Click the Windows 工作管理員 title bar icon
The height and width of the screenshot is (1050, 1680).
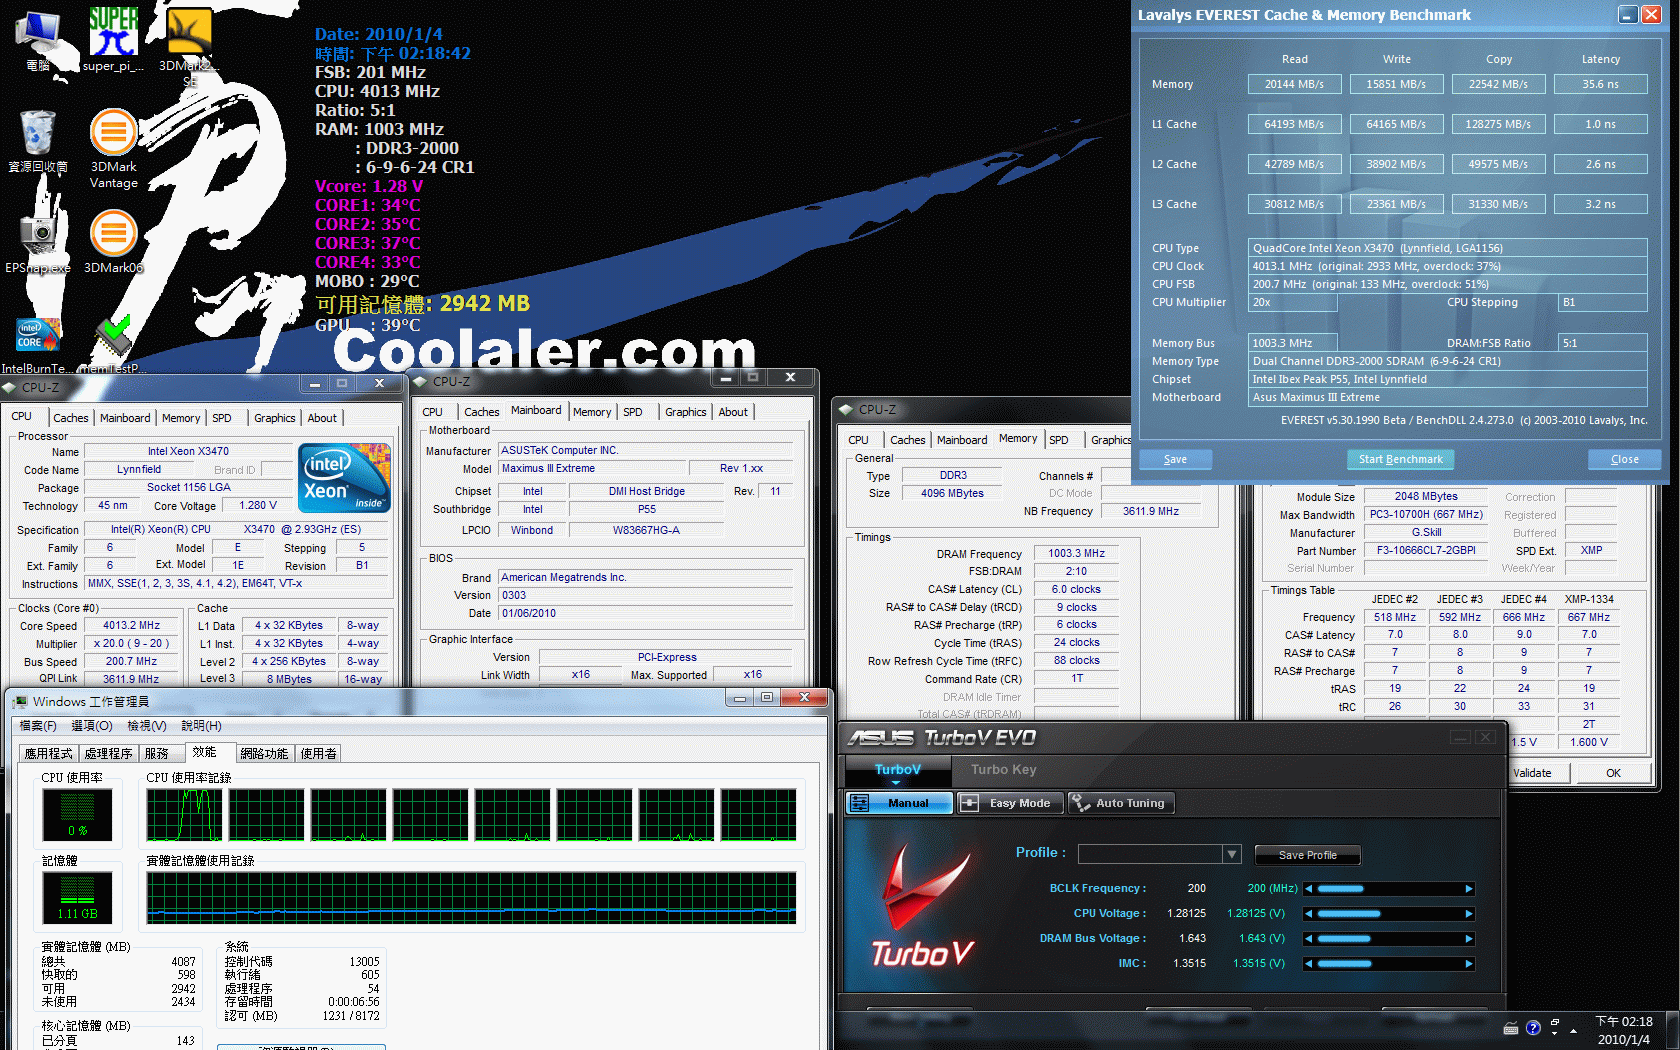coord(19,702)
